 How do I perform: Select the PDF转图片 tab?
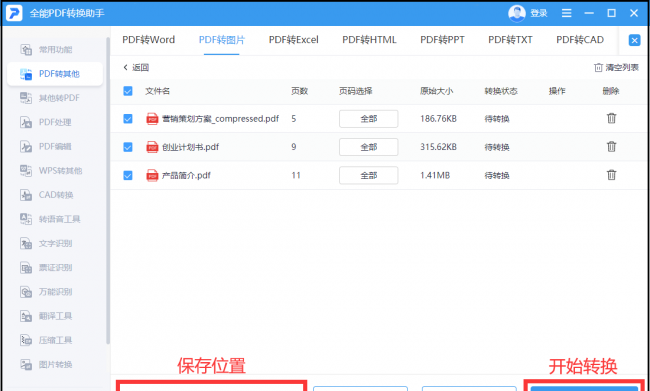click(222, 40)
